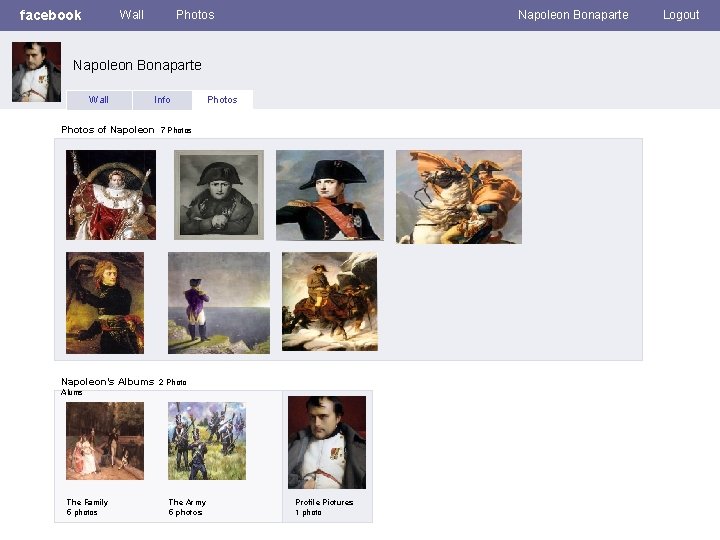The image size is (720, 540).
Task: Select the Photos profile tab
Action: point(222,100)
